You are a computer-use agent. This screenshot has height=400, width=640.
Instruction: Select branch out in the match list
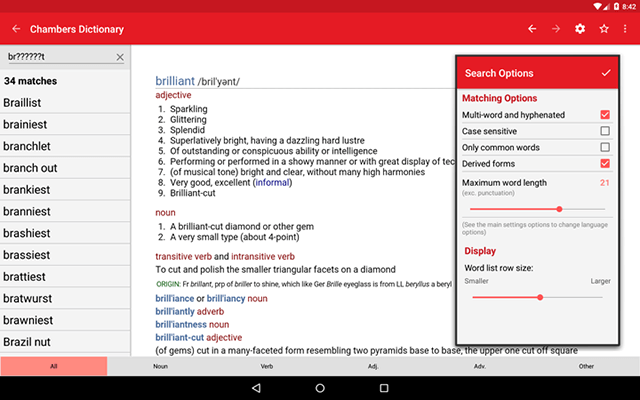(x=65, y=168)
